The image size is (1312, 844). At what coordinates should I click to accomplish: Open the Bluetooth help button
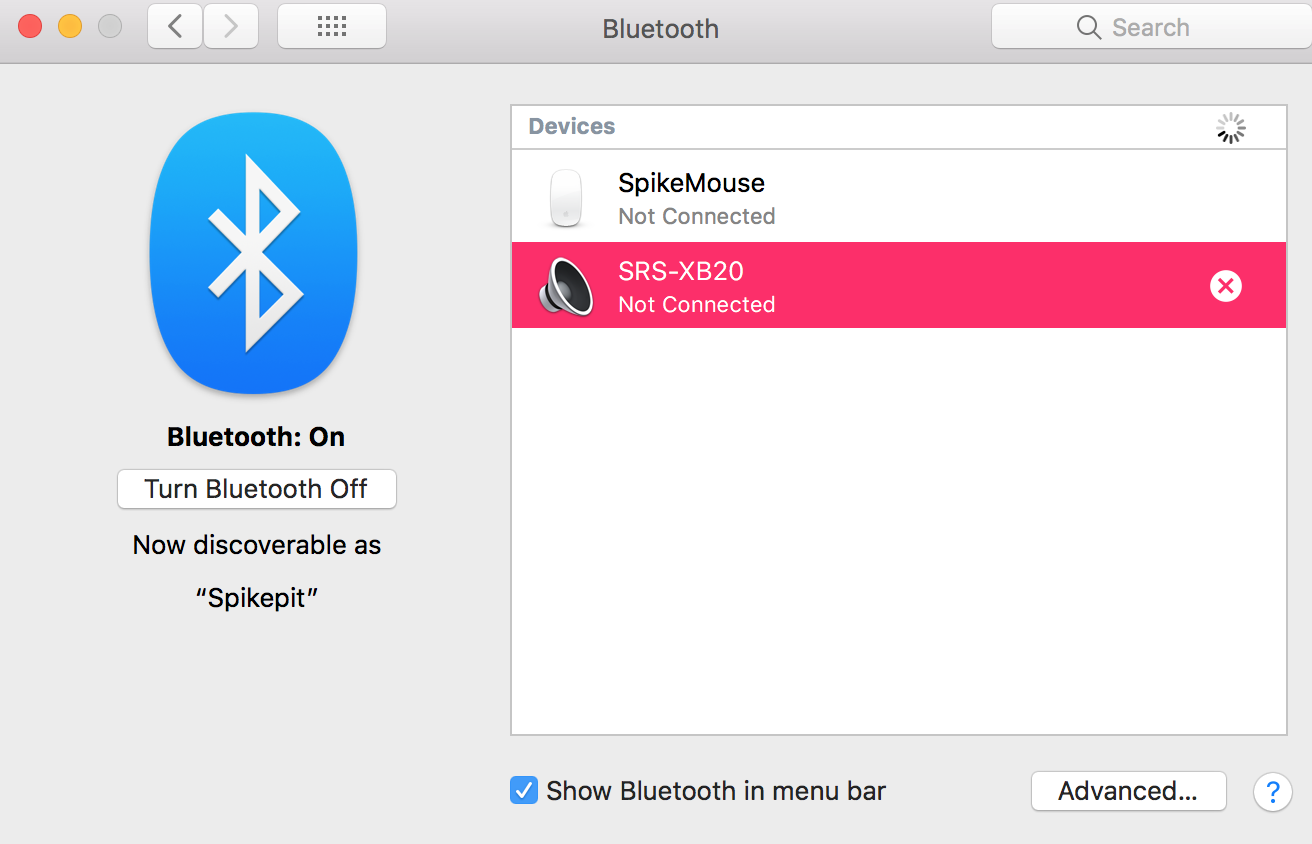[1272, 792]
